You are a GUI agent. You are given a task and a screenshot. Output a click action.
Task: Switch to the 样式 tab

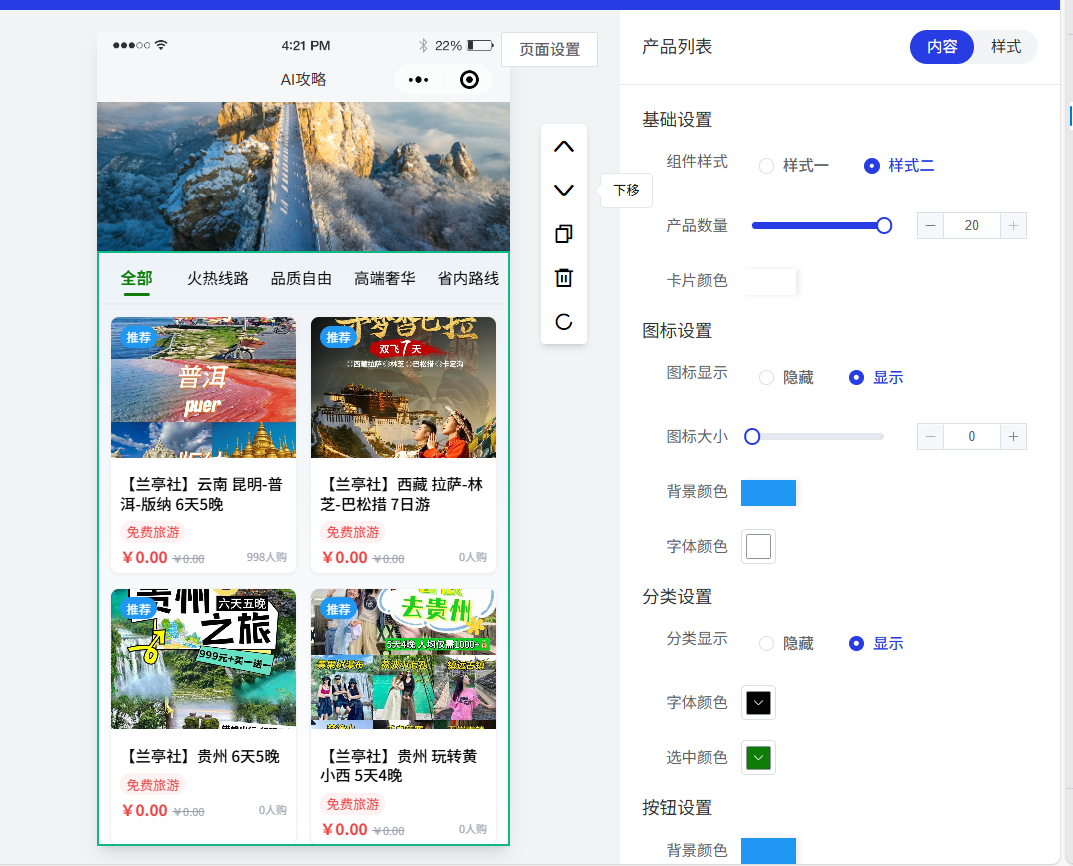[1005, 47]
